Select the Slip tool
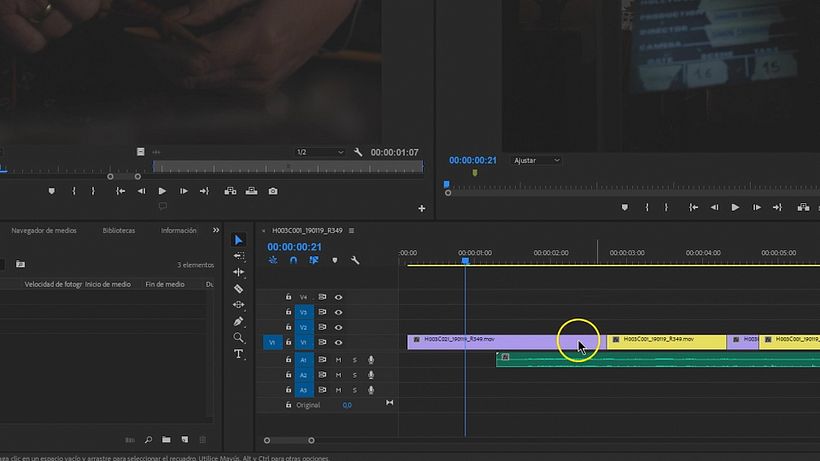Image resolution: width=820 pixels, height=461 pixels. click(238, 305)
